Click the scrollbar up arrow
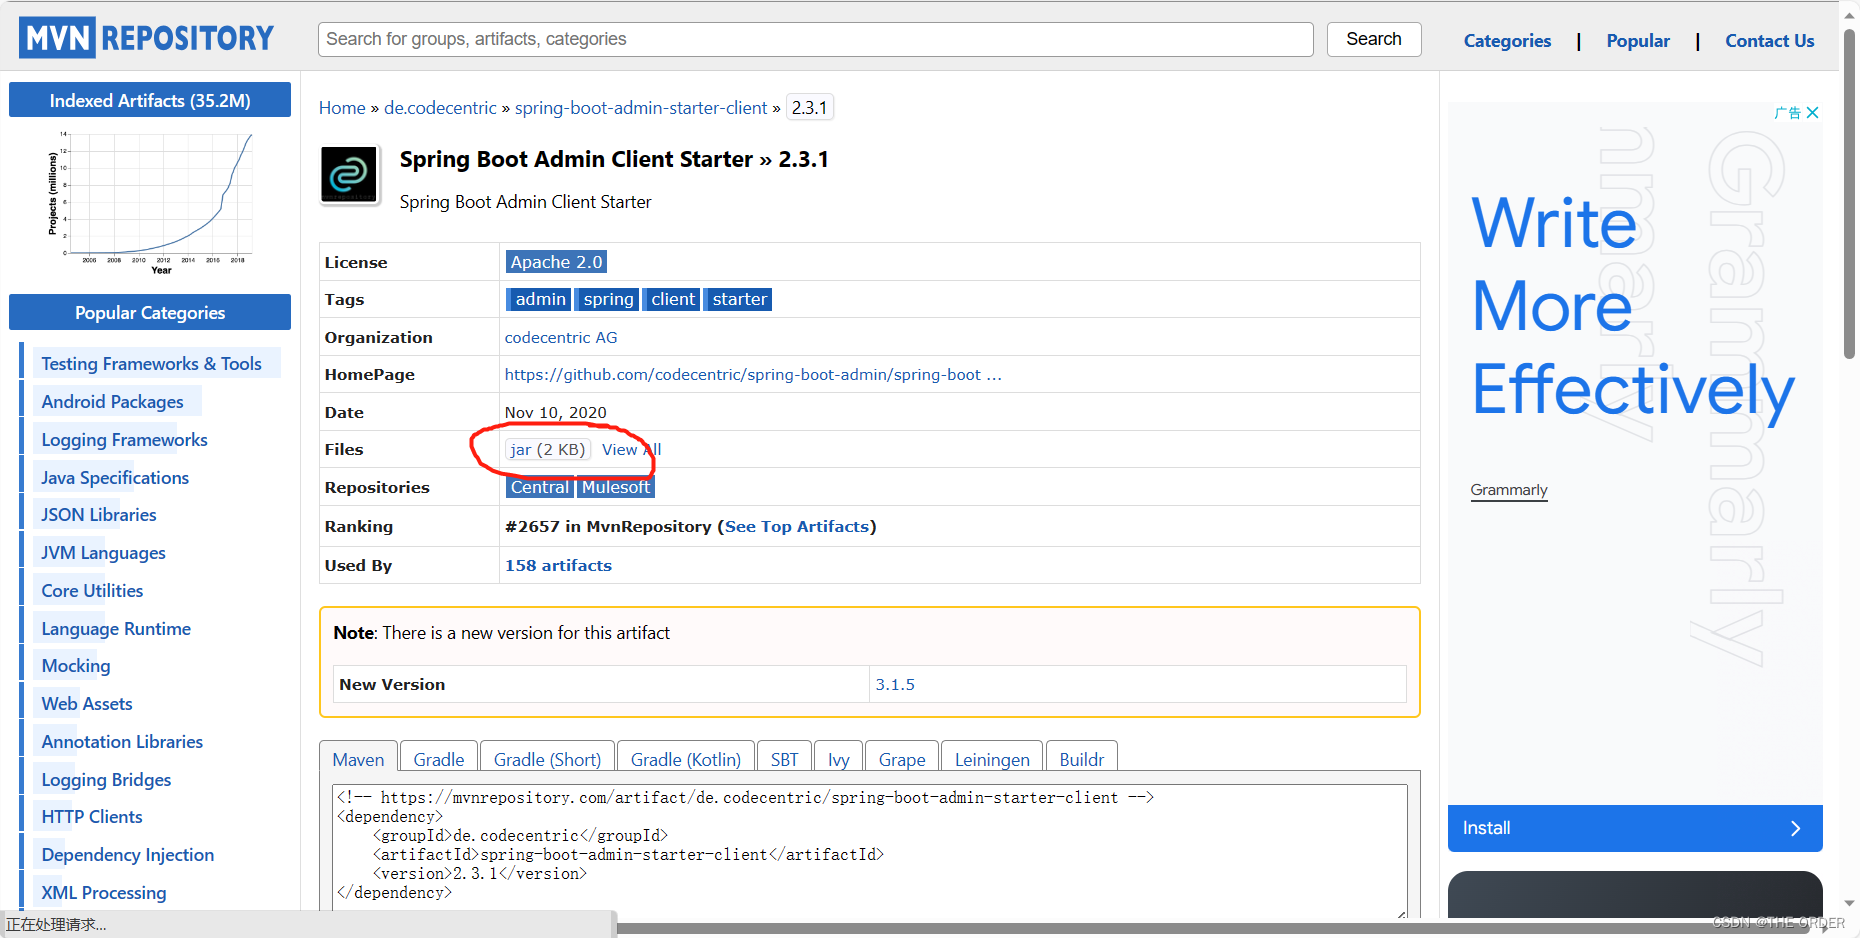Viewport: 1860px width, 938px height. tap(1850, 14)
